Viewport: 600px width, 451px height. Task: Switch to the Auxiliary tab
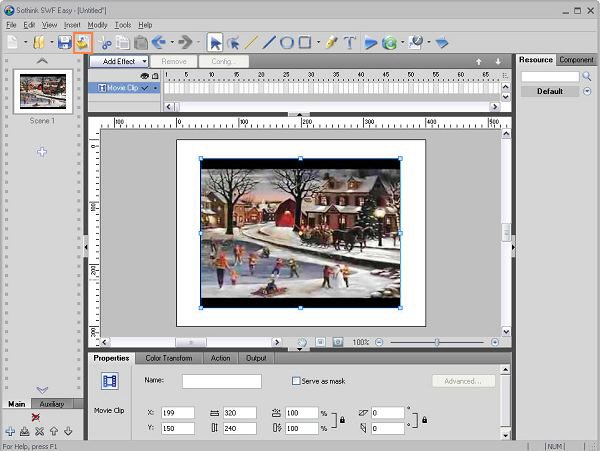pyautogui.click(x=52, y=404)
